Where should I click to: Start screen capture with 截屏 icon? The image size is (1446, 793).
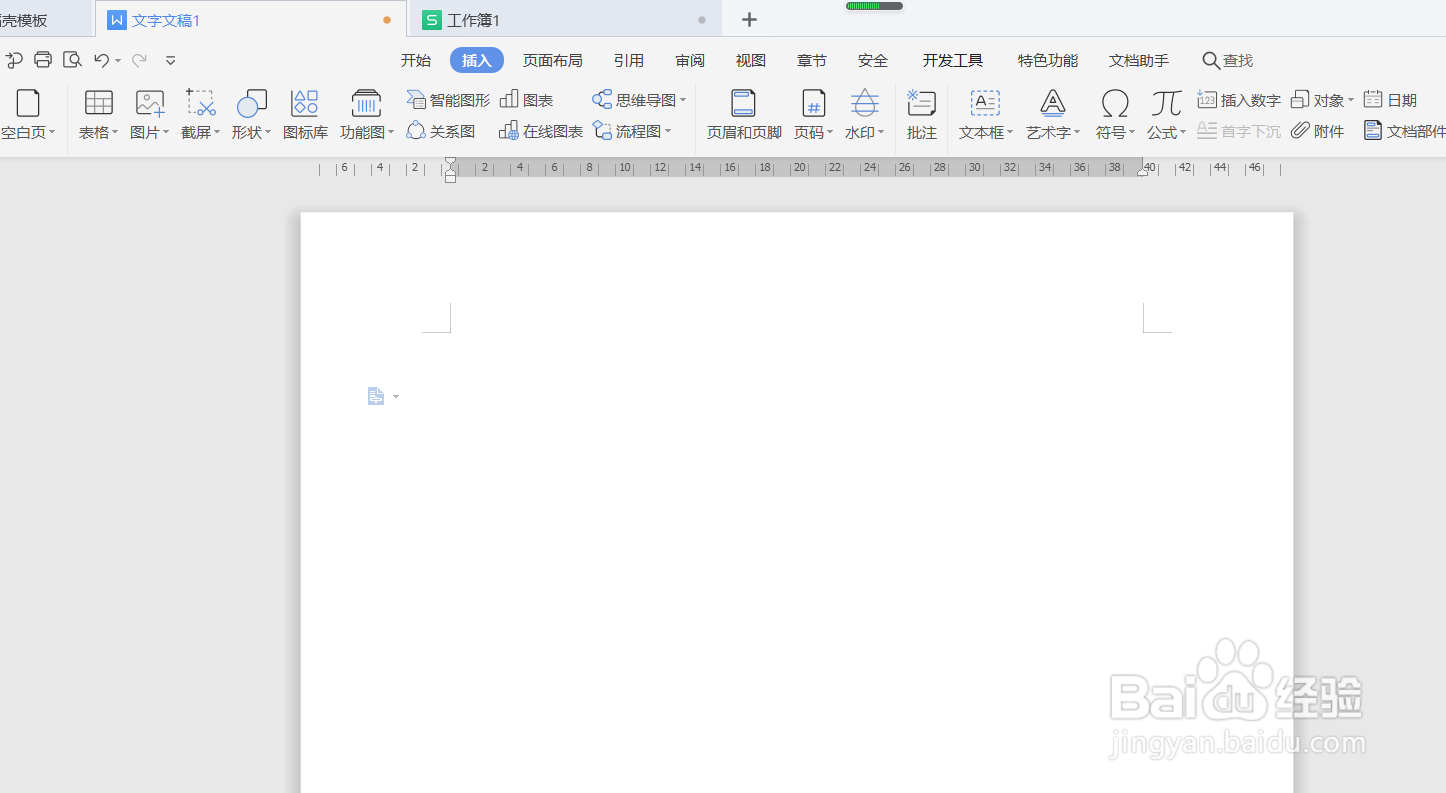click(201, 103)
